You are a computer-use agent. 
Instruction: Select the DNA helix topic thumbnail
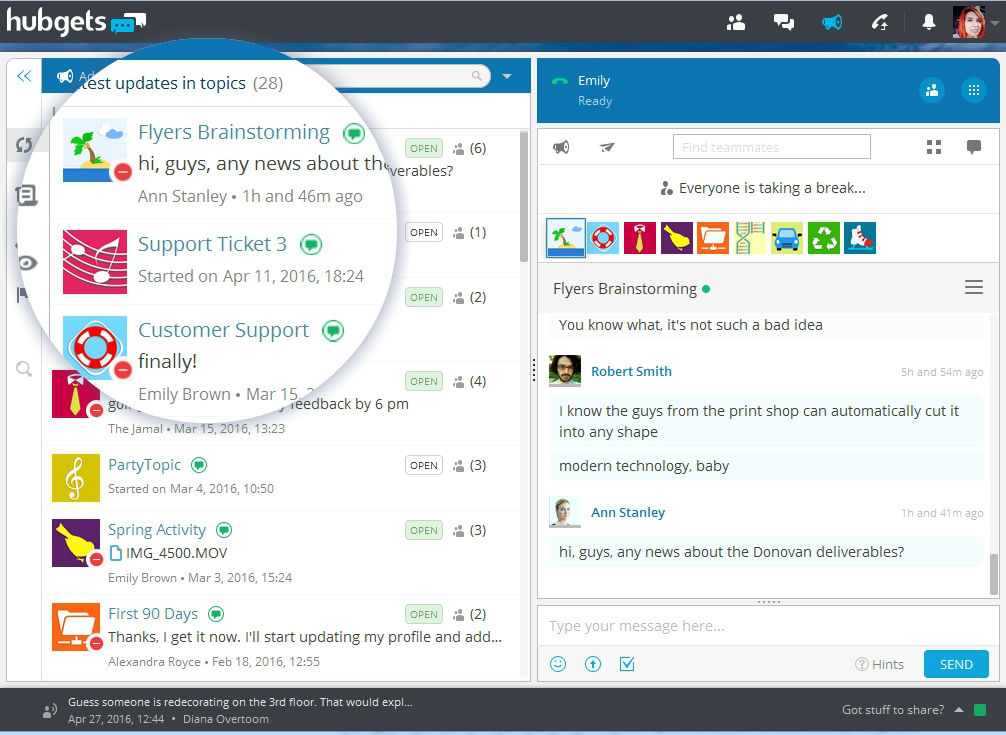point(750,238)
